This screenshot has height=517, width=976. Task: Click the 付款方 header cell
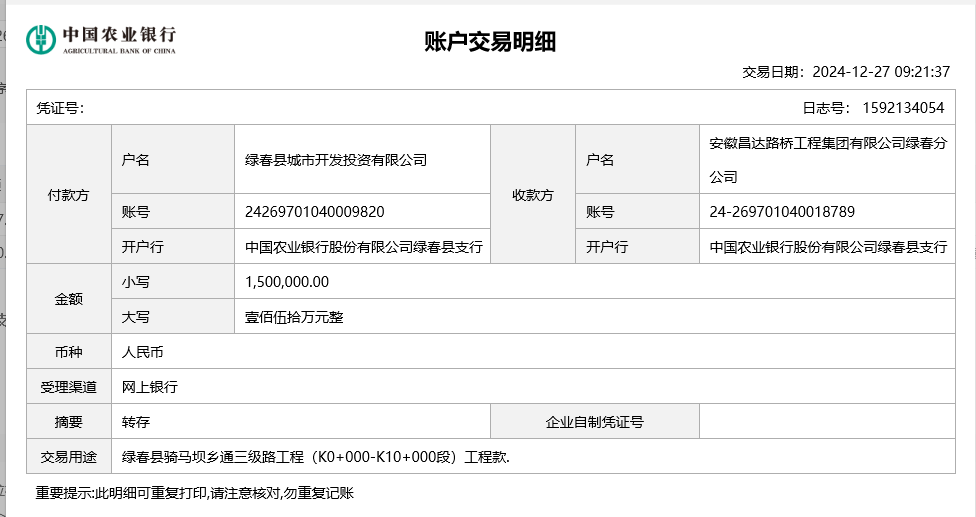tap(69, 194)
